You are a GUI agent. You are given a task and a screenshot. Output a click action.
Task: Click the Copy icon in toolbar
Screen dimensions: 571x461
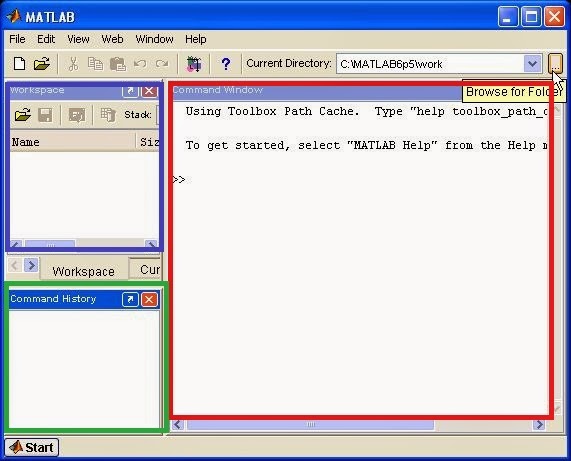95,64
